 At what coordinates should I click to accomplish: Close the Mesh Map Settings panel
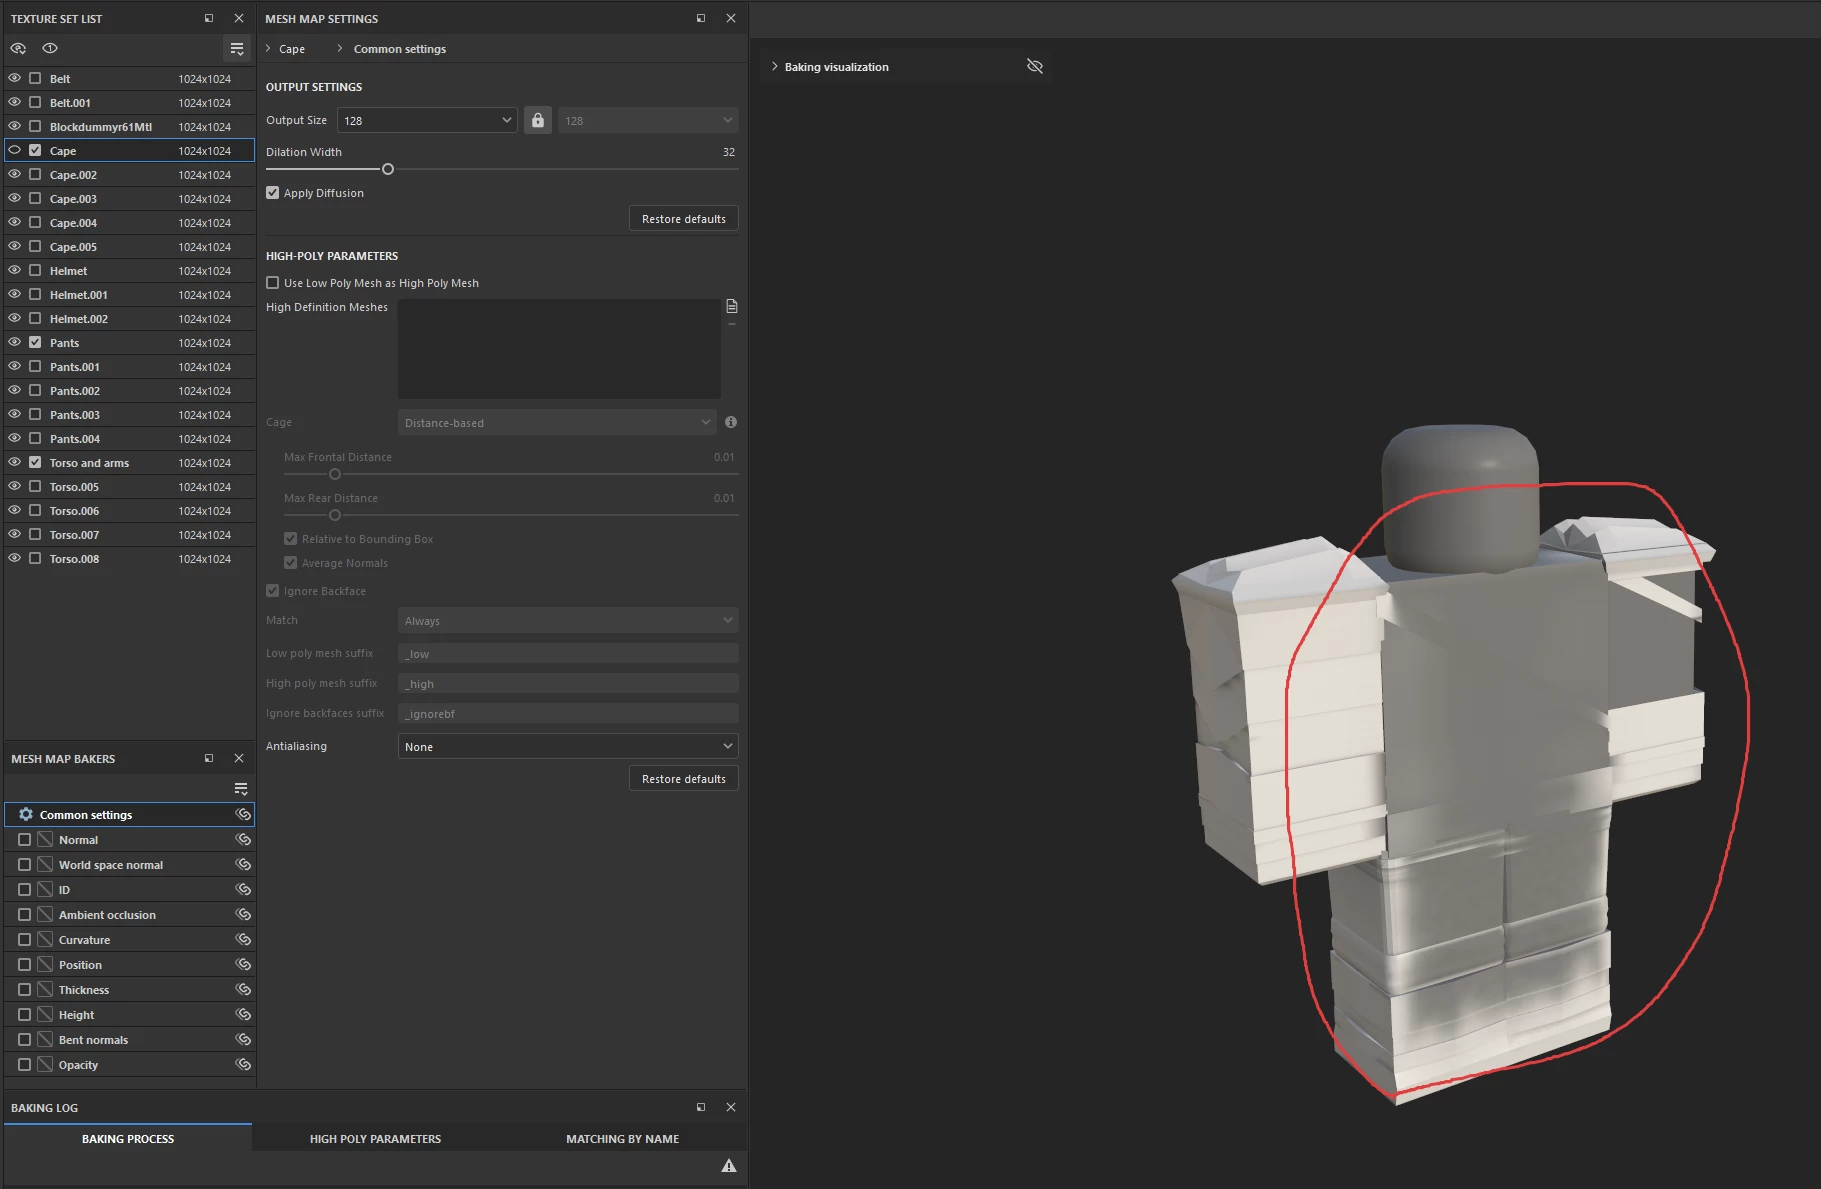731,18
